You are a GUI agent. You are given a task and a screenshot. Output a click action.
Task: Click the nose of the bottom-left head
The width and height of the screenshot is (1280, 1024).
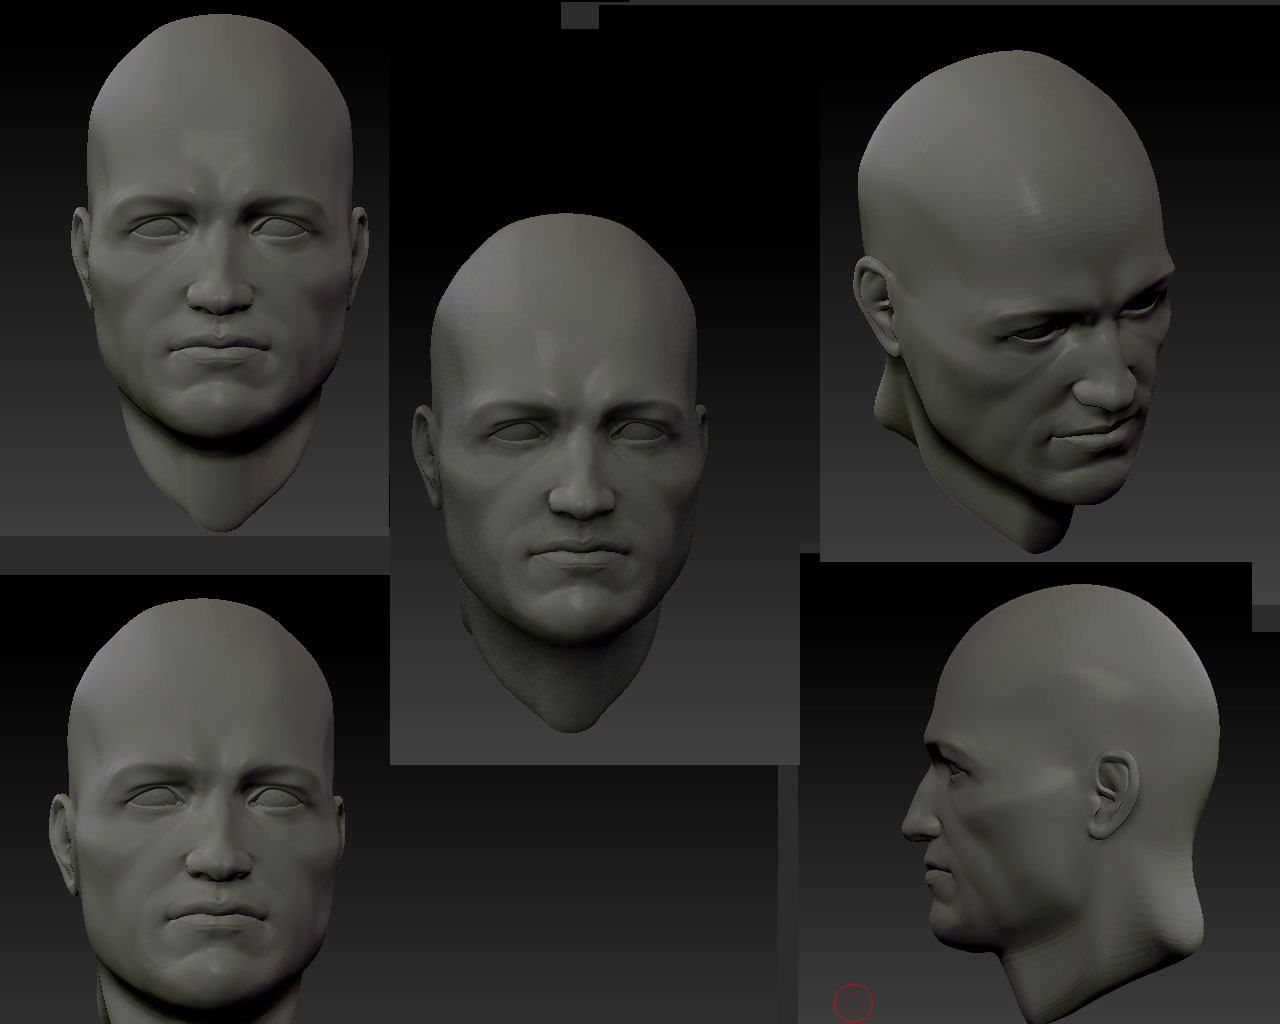pyautogui.click(x=220, y=862)
